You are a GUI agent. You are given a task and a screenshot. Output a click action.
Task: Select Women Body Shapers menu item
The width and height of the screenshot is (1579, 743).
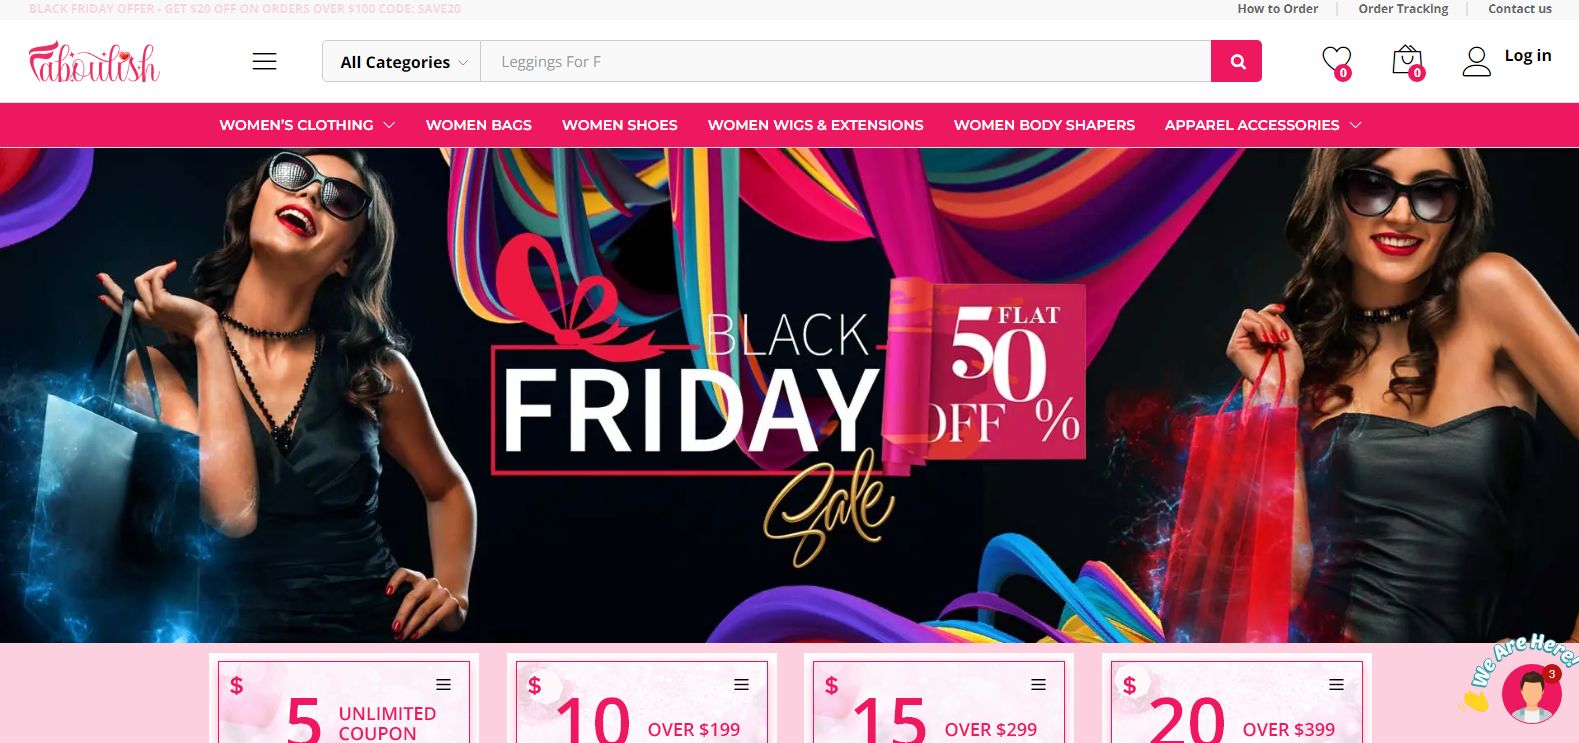1044,125
